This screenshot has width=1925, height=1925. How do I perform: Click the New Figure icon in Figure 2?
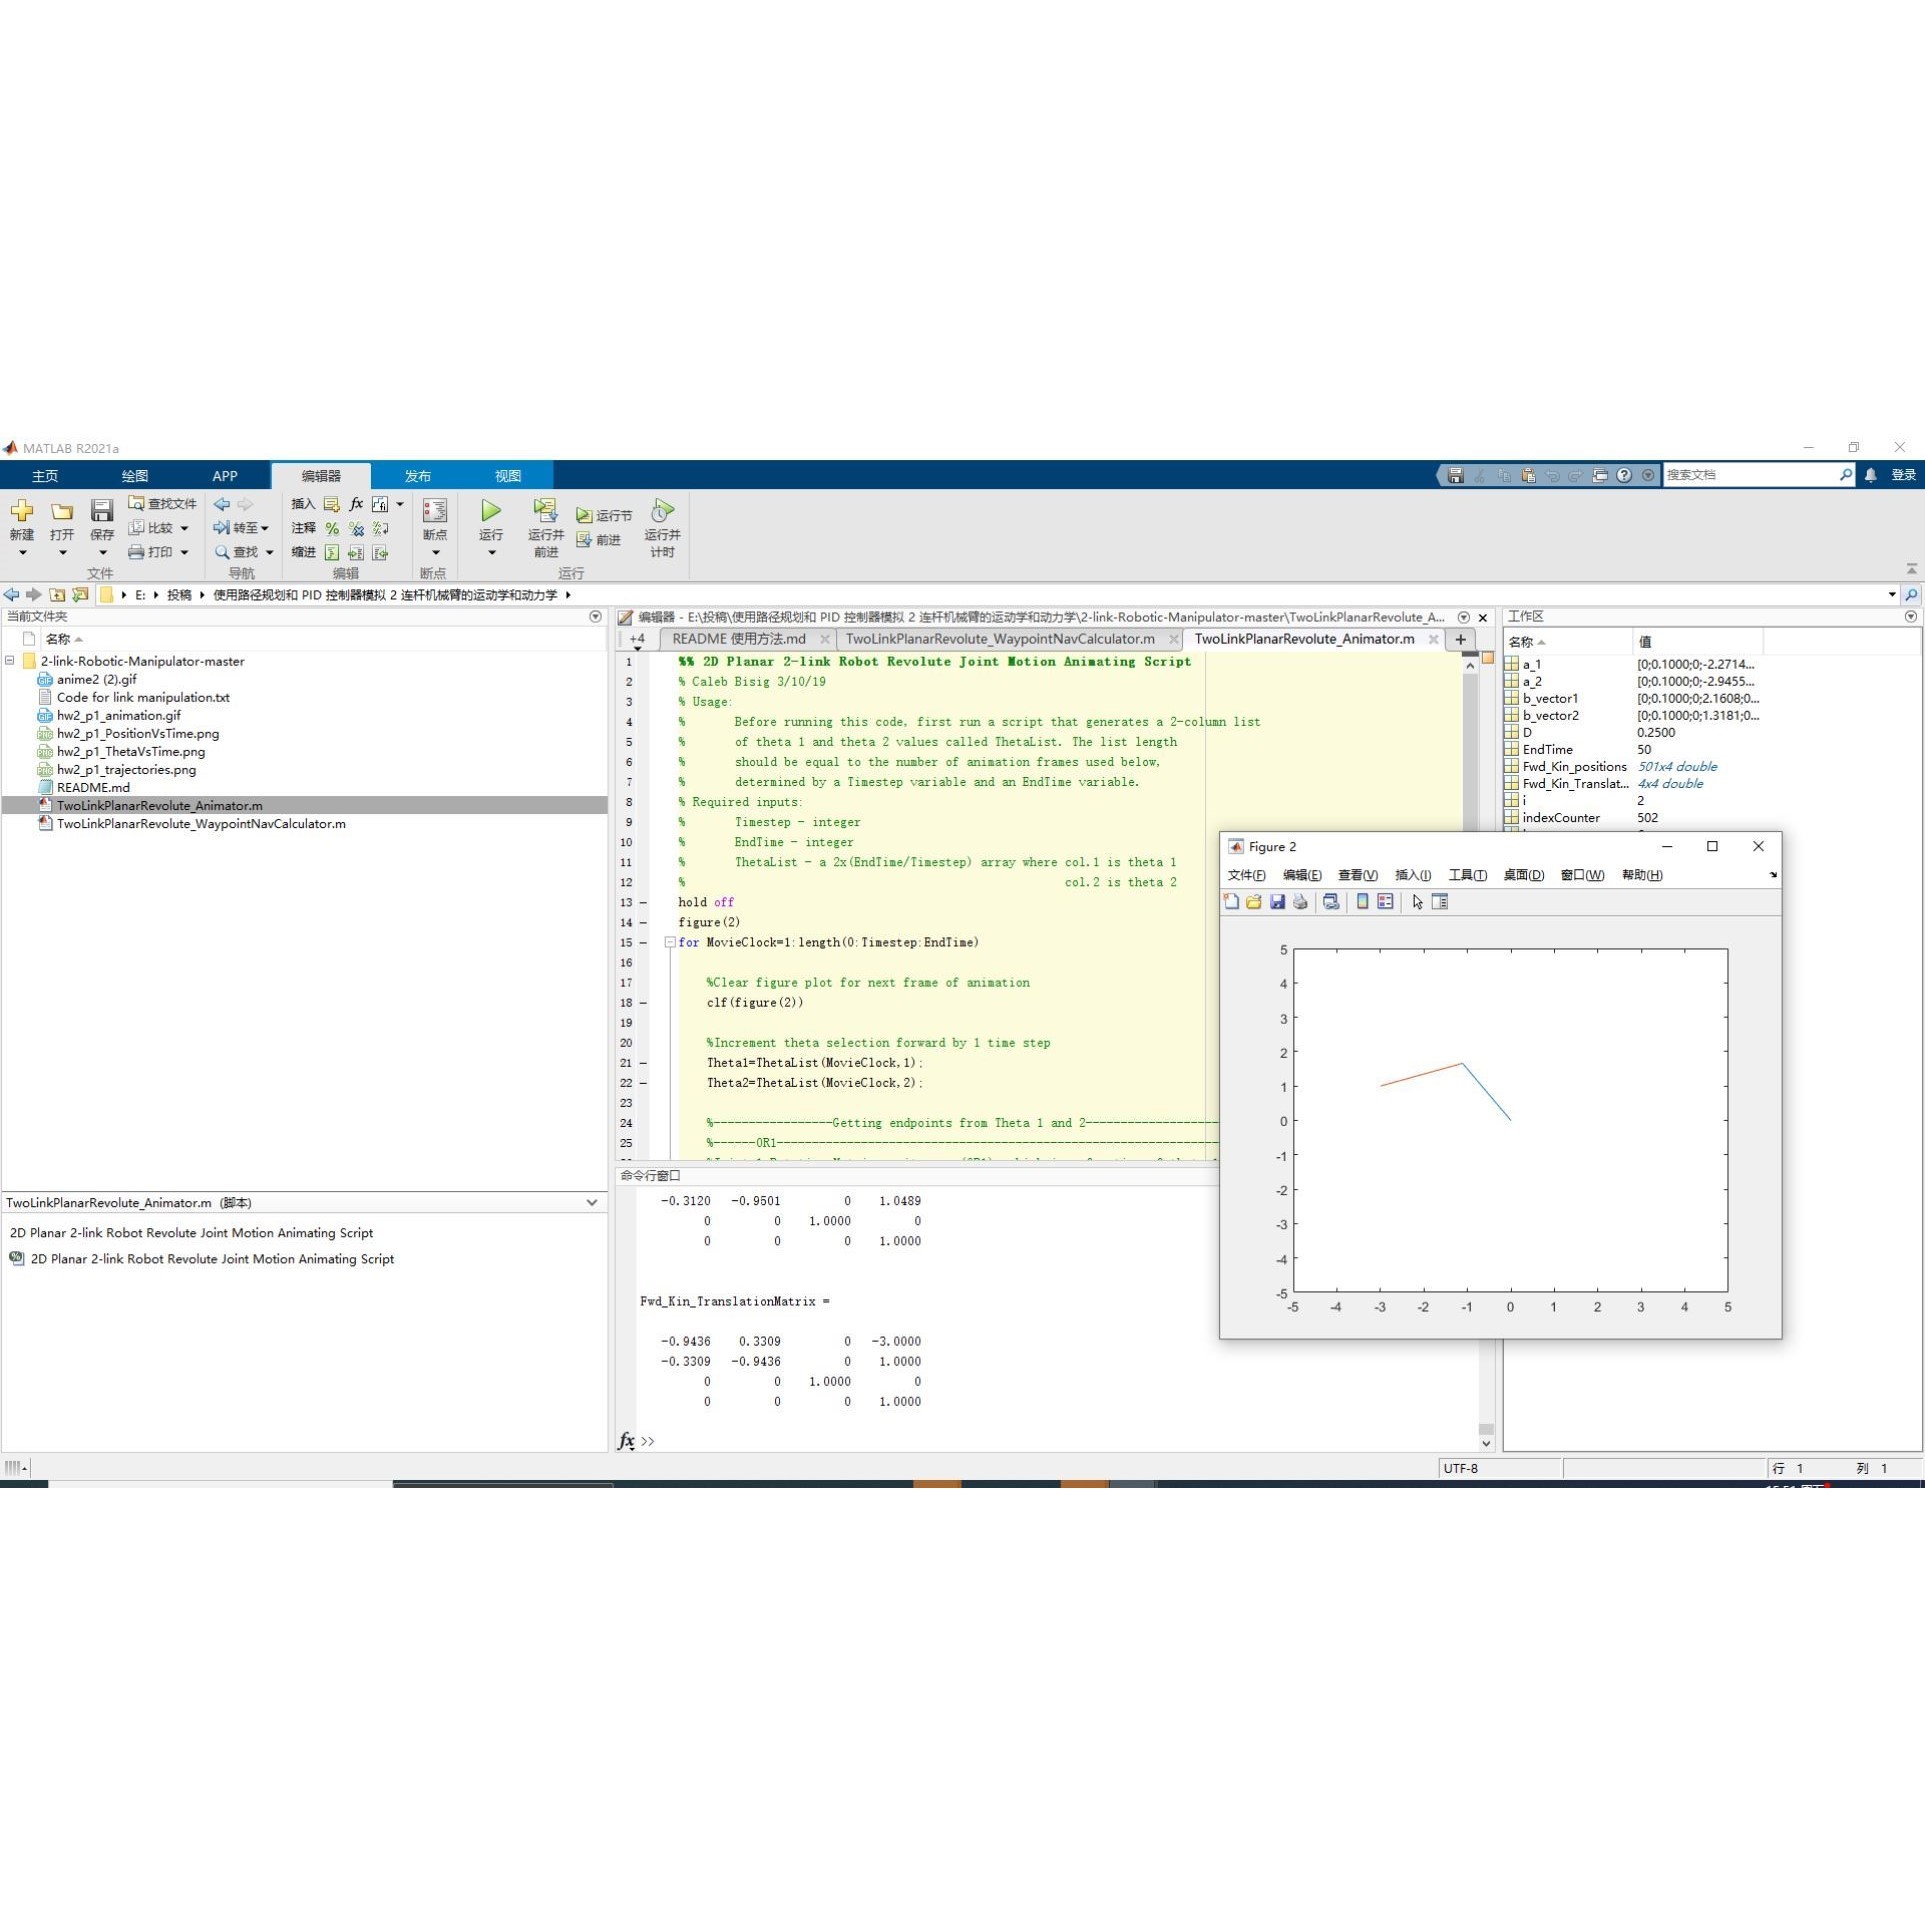pyautogui.click(x=1231, y=902)
